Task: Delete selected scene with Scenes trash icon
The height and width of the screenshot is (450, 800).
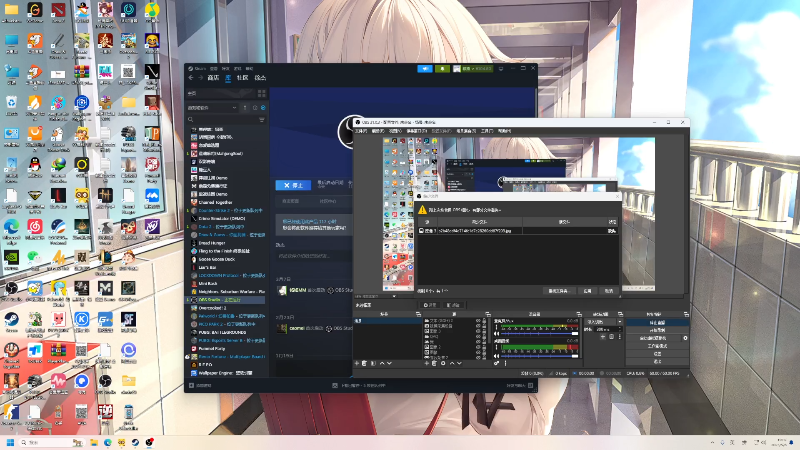Action: click(364, 363)
